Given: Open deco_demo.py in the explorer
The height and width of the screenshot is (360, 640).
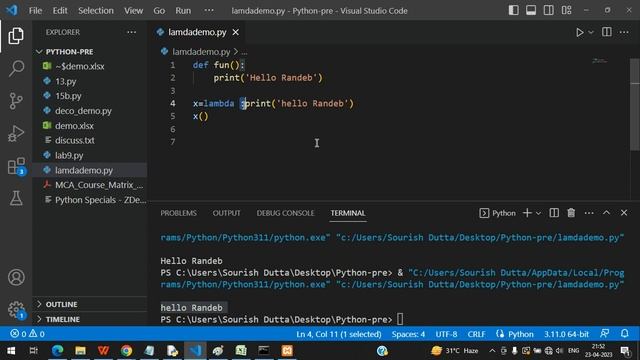Looking at the screenshot, I should [x=83, y=111].
